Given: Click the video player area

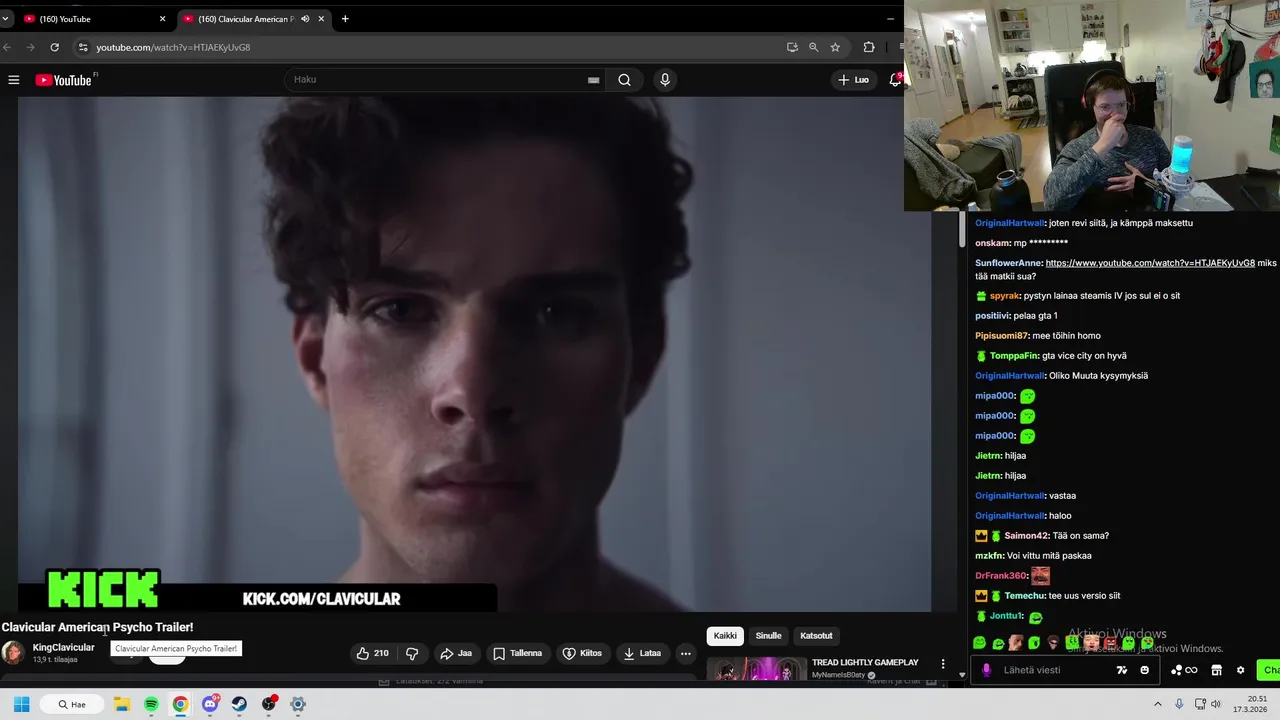Looking at the screenshot, I should [x=475, y=354].
